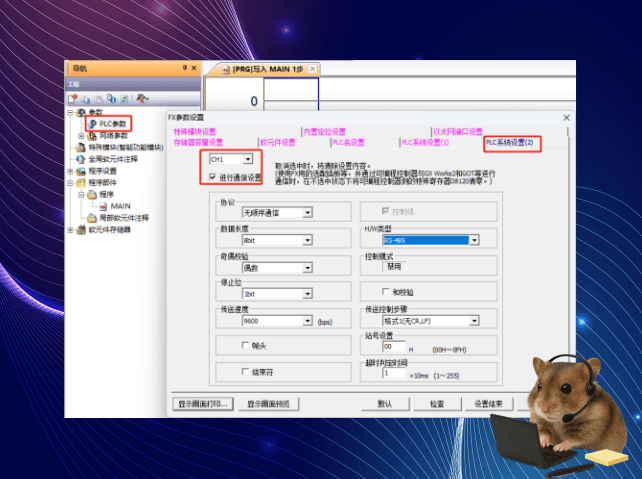Select the [PRG]写入 MAIN 1步 document tab
This screenshot has height=479, width=642.
tap(268, 69)
